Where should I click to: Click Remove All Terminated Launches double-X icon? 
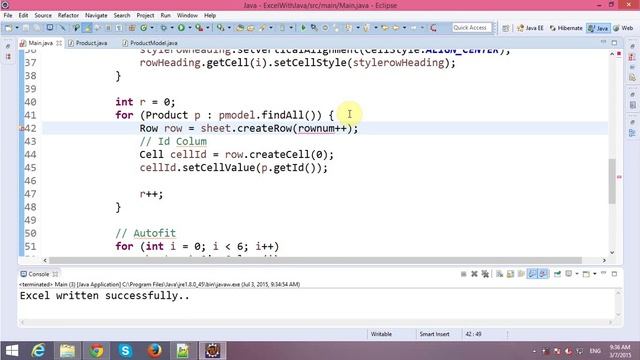point(485,274)
